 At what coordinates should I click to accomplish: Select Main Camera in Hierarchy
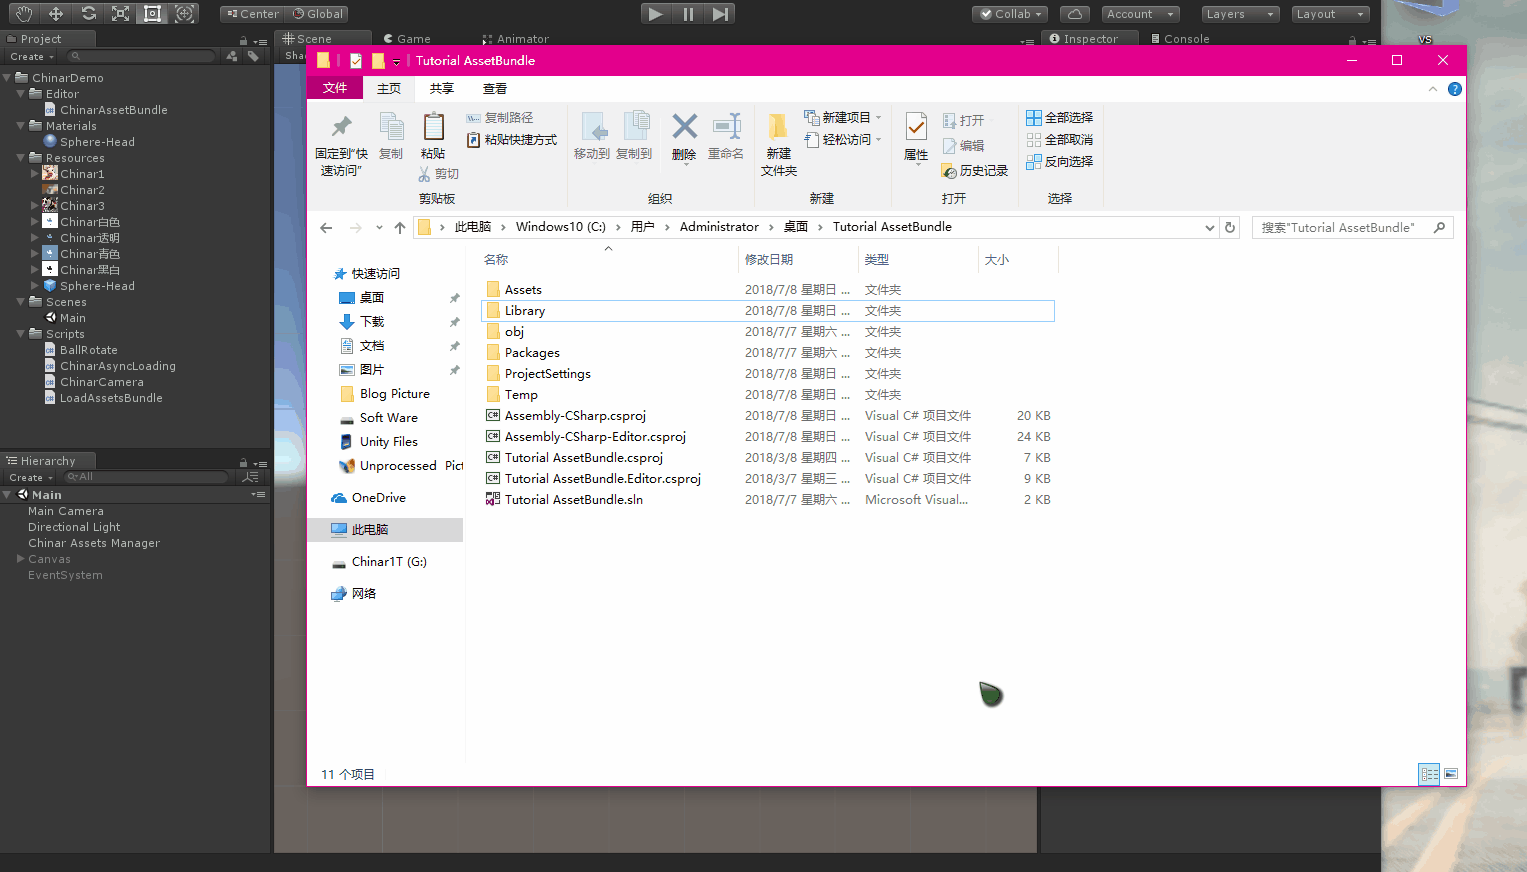click(x=66, y=511)
